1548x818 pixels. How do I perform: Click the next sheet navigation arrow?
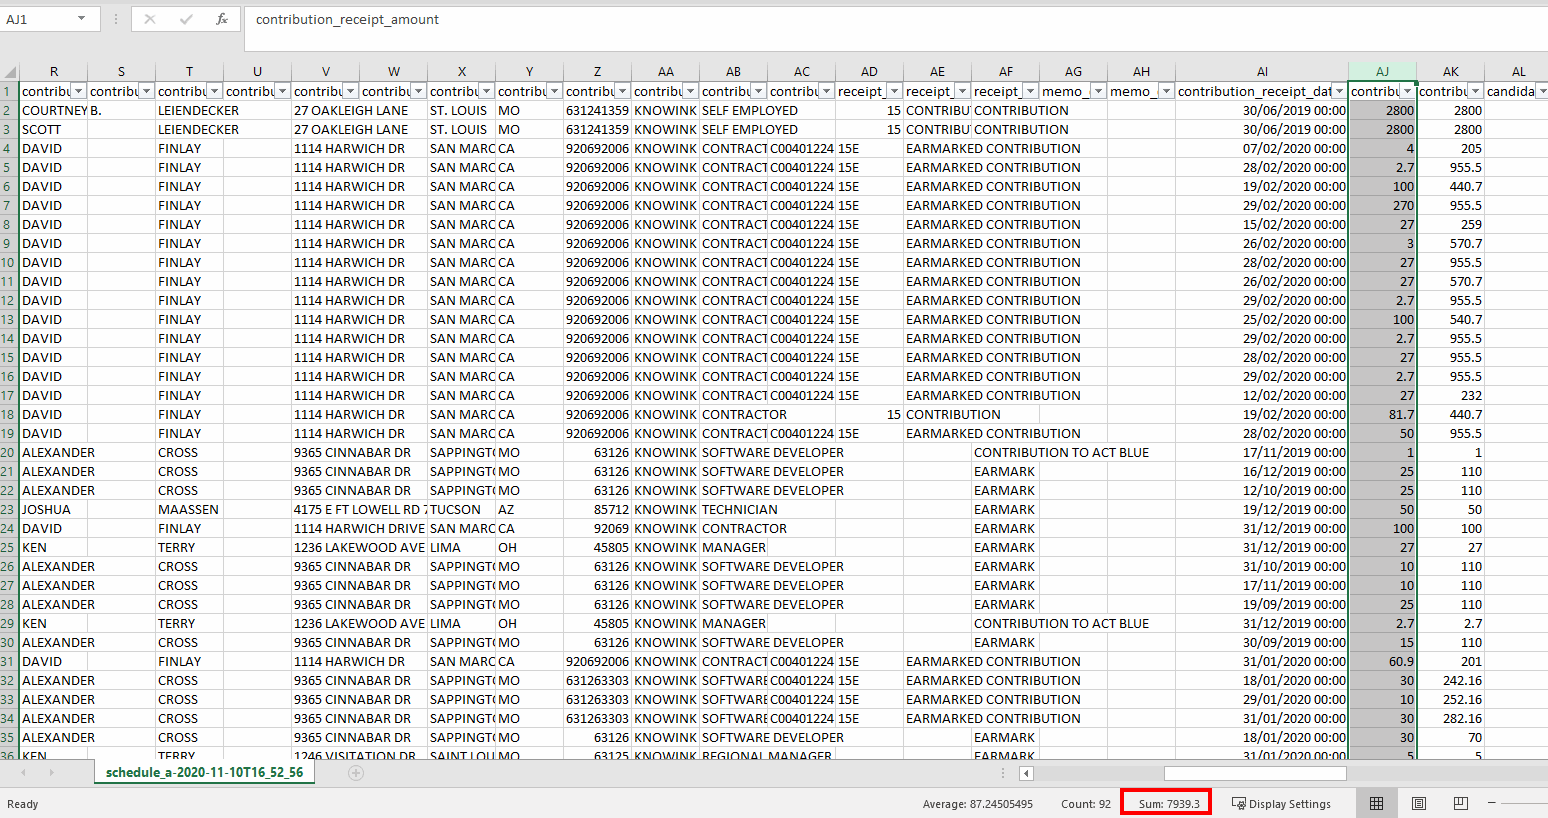tap(51, 773)
